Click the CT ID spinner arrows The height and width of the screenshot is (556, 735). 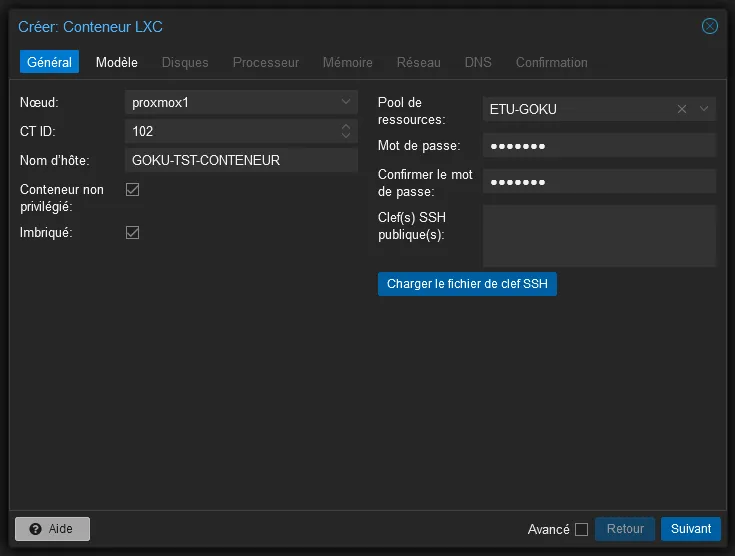[346, 131]
